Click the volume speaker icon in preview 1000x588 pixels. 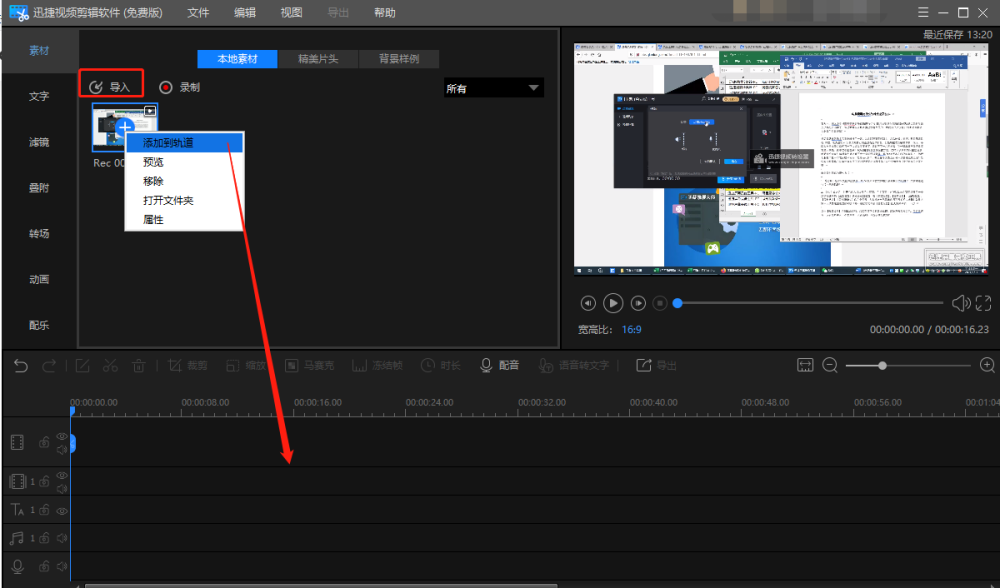pos(960,303)
